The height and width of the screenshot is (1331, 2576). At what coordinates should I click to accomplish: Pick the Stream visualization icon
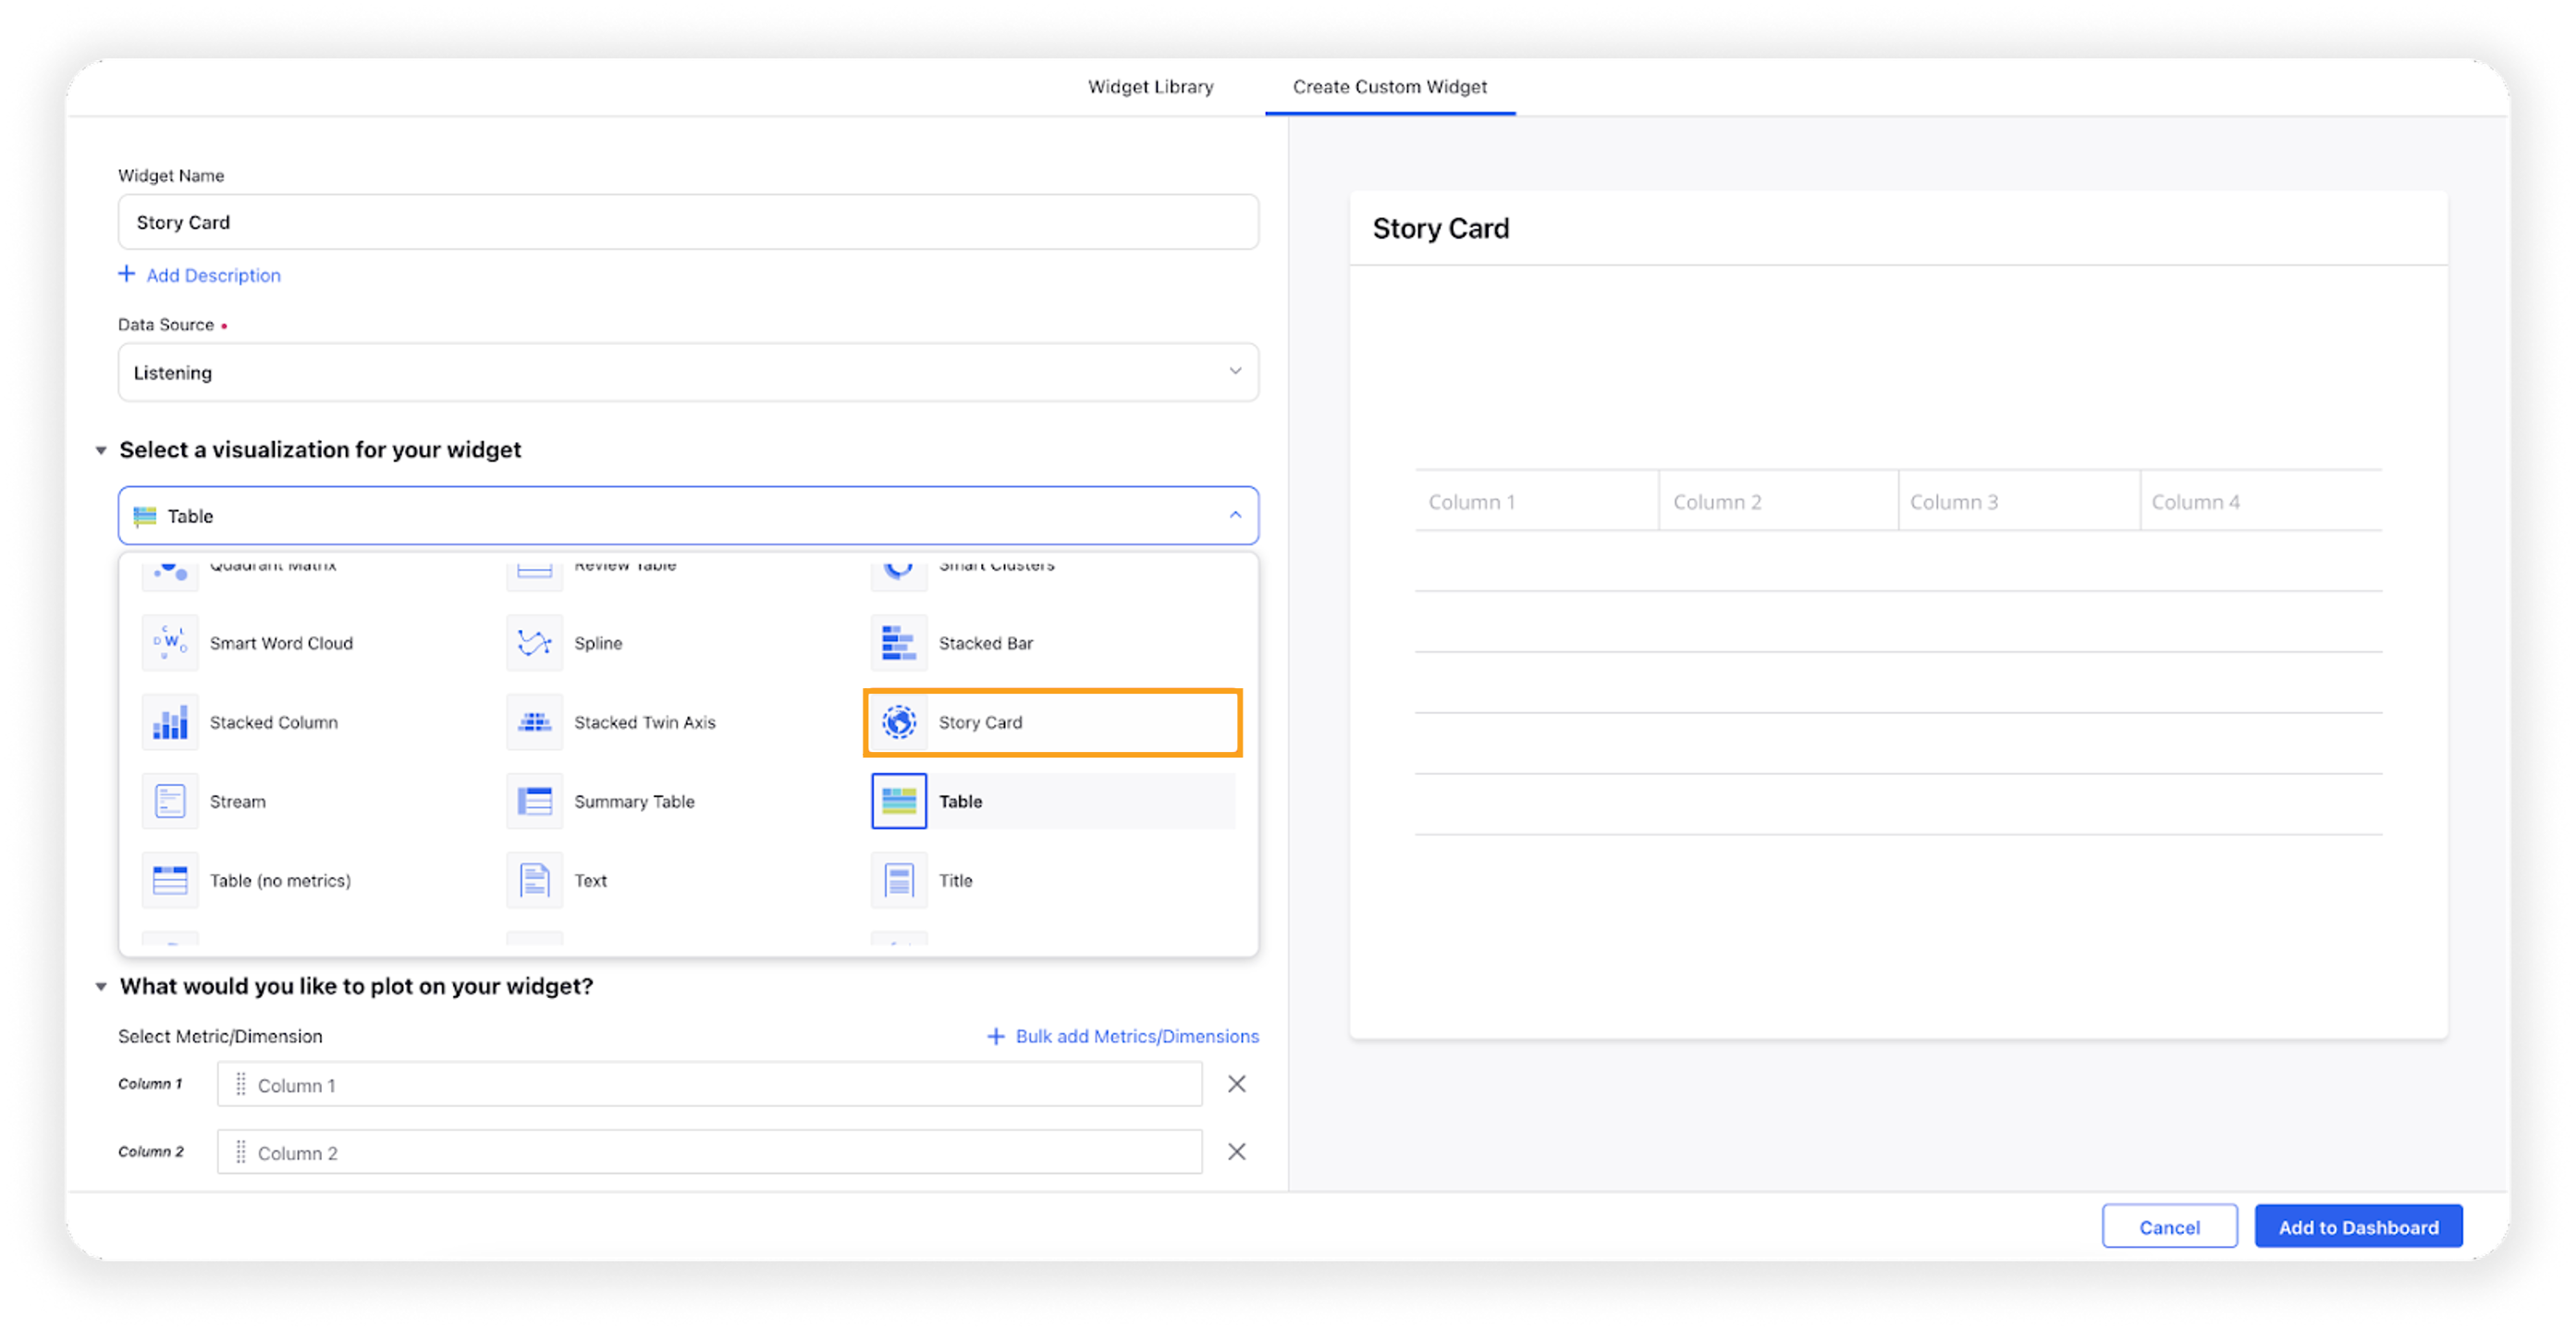point(170,801)
